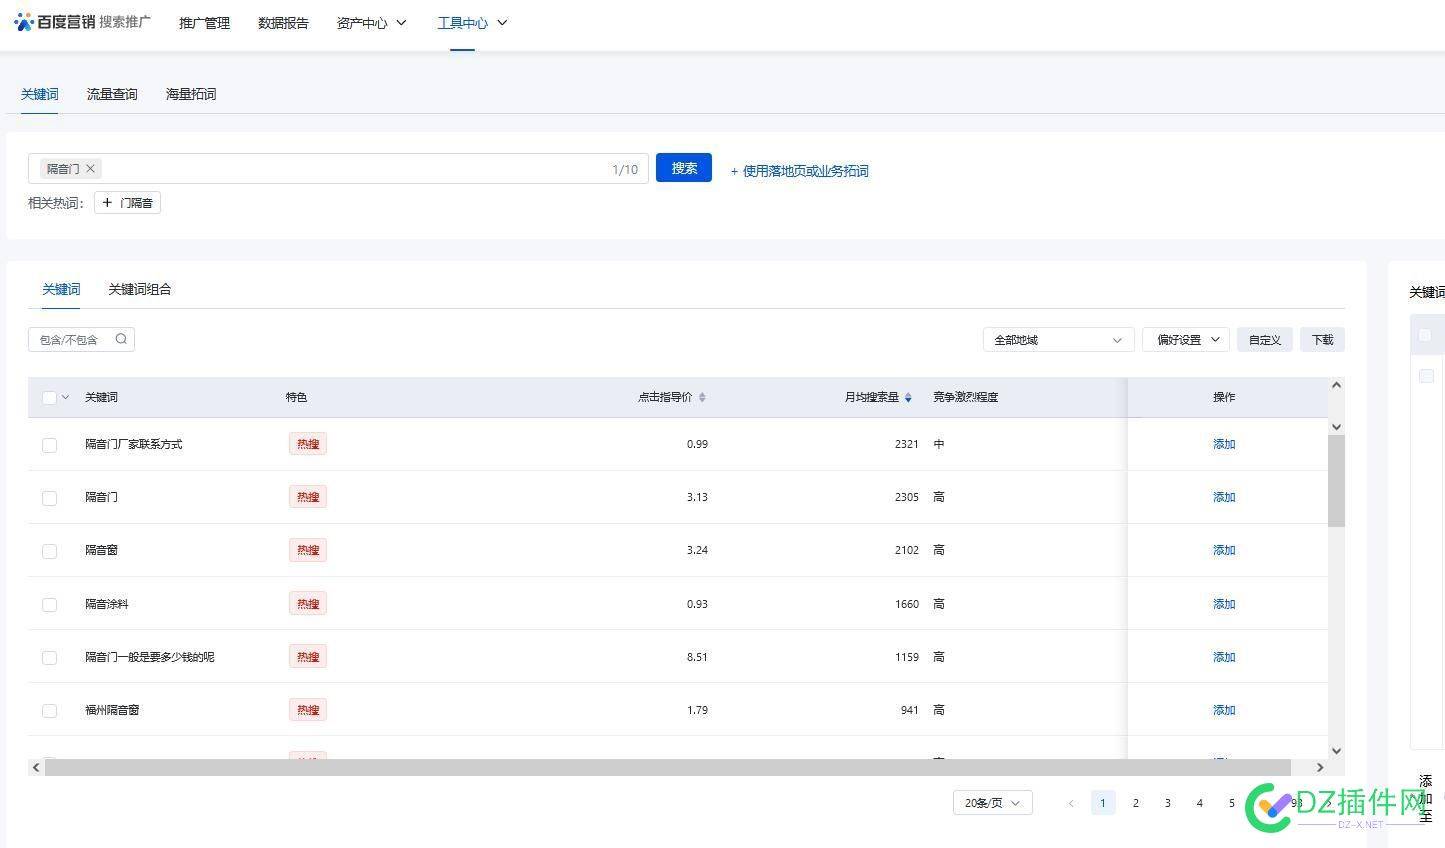Click 添加 for 隔音涂料 row
Screen dimensions: 1445x848
point(1224,604)
